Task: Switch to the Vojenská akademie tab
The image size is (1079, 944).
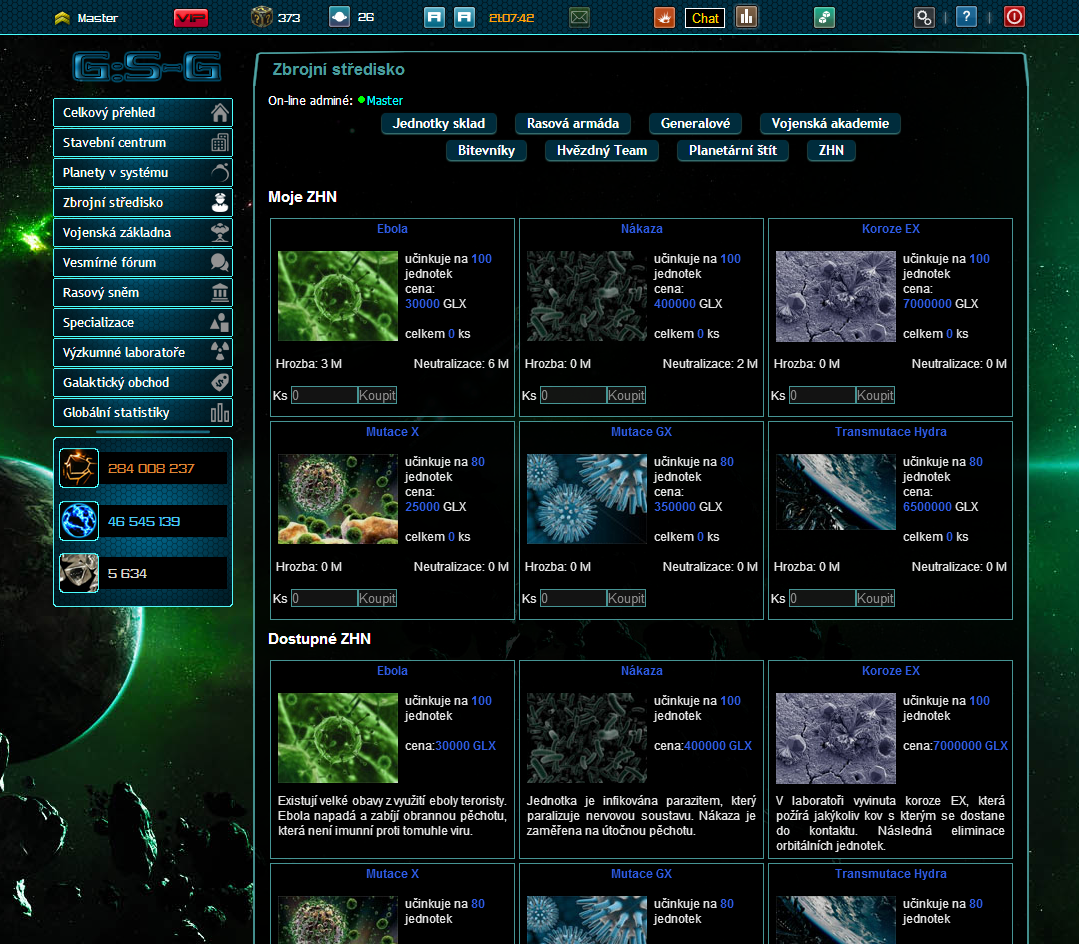Action: pos(830,124)
